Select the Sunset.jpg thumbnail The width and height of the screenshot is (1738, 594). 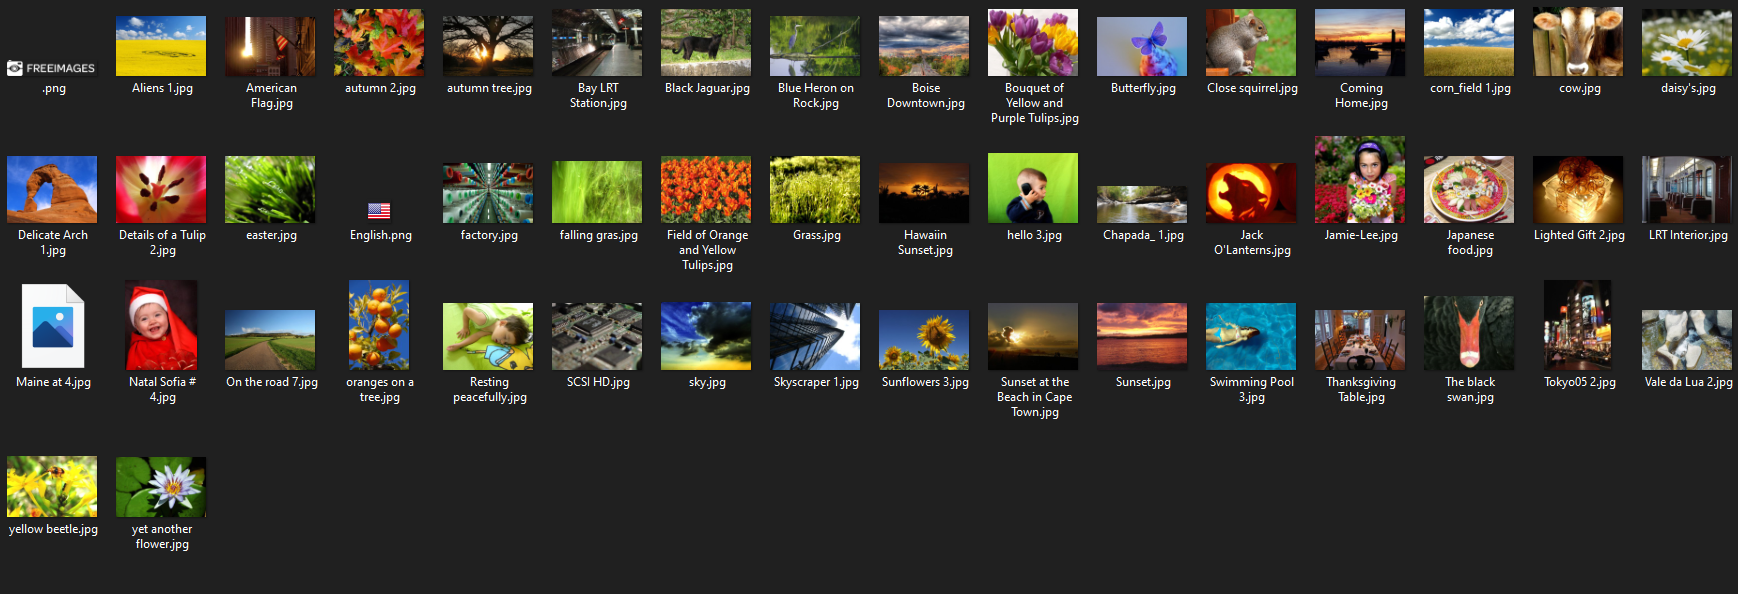pyautogui.click(x=1142, y=337)
